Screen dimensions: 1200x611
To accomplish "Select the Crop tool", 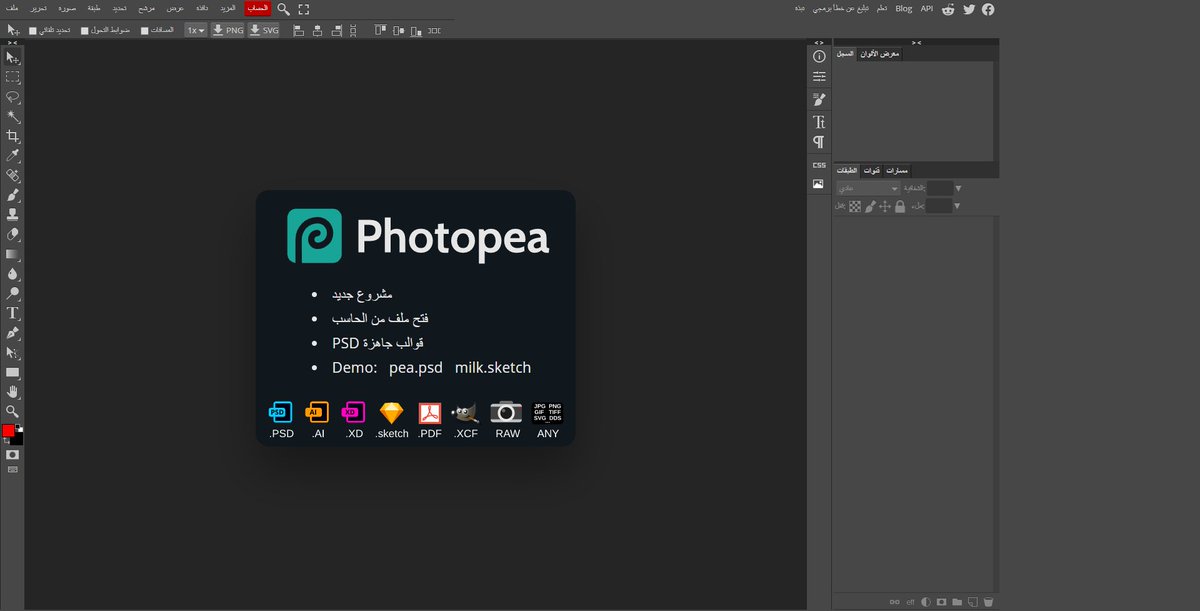I will tap(13, 136).
